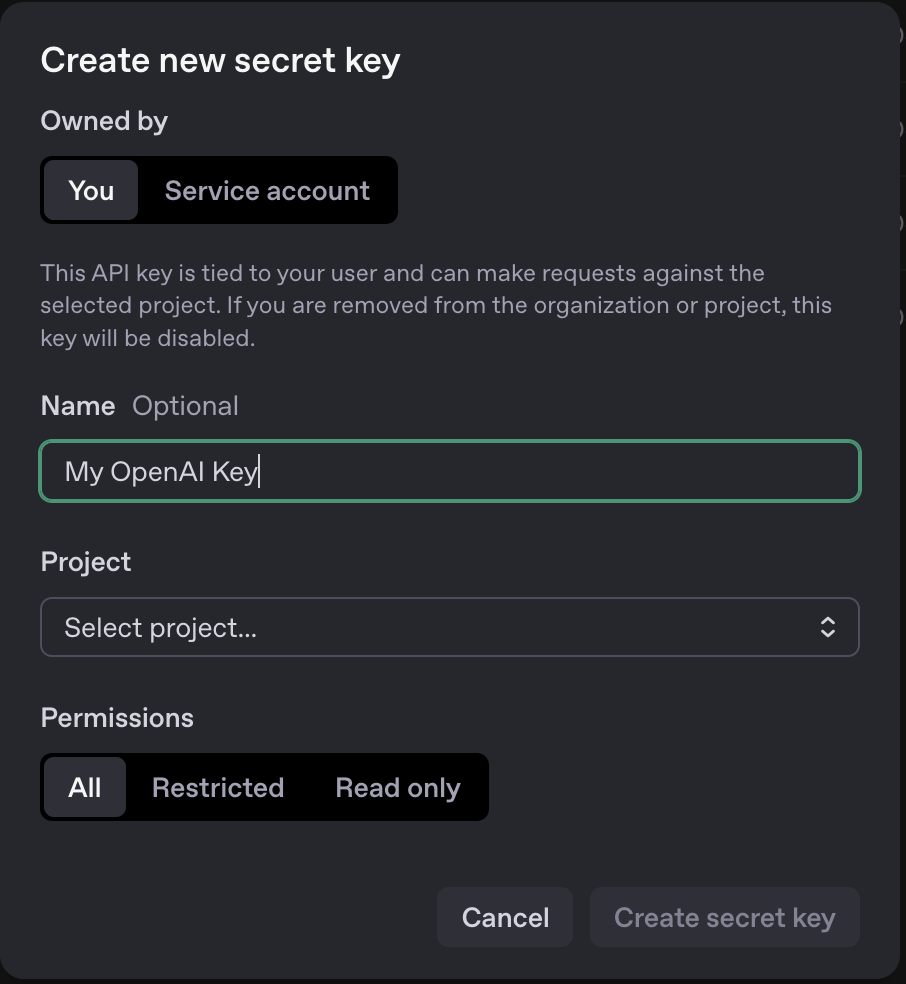Screen dimensions: 906x984
Task: Open the Select project dropdown
Action: pyautogui.click(x=449, y=627)
